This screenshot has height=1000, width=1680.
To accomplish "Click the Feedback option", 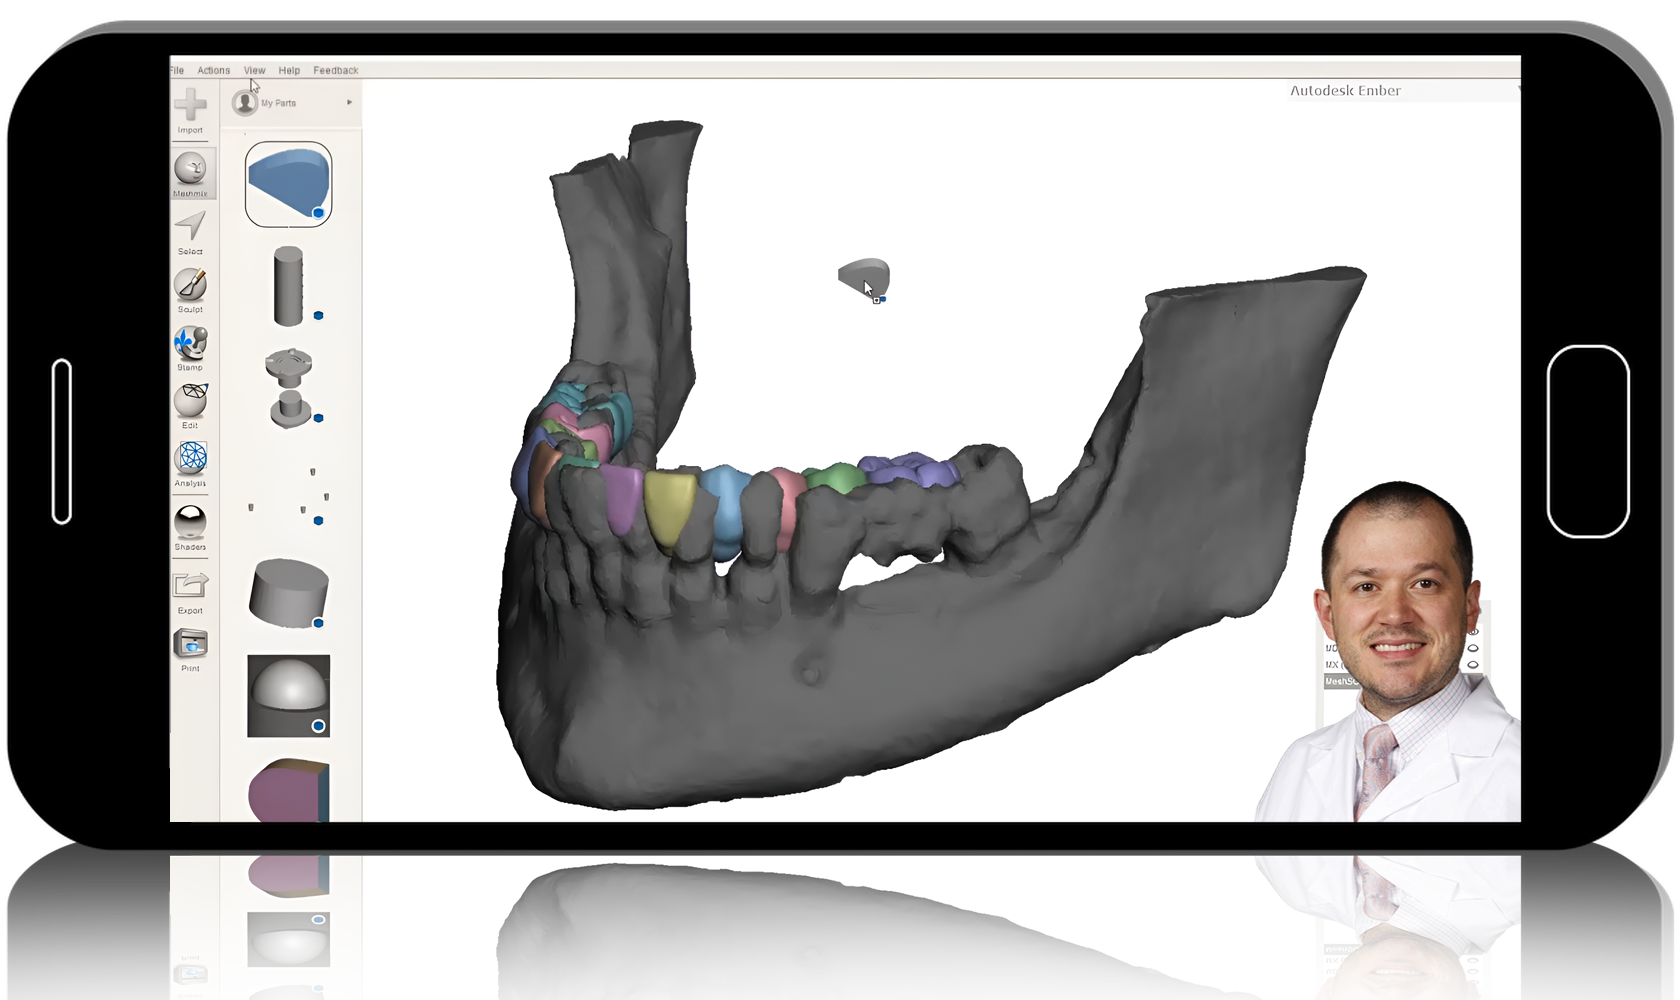I will tap(336, 70).
